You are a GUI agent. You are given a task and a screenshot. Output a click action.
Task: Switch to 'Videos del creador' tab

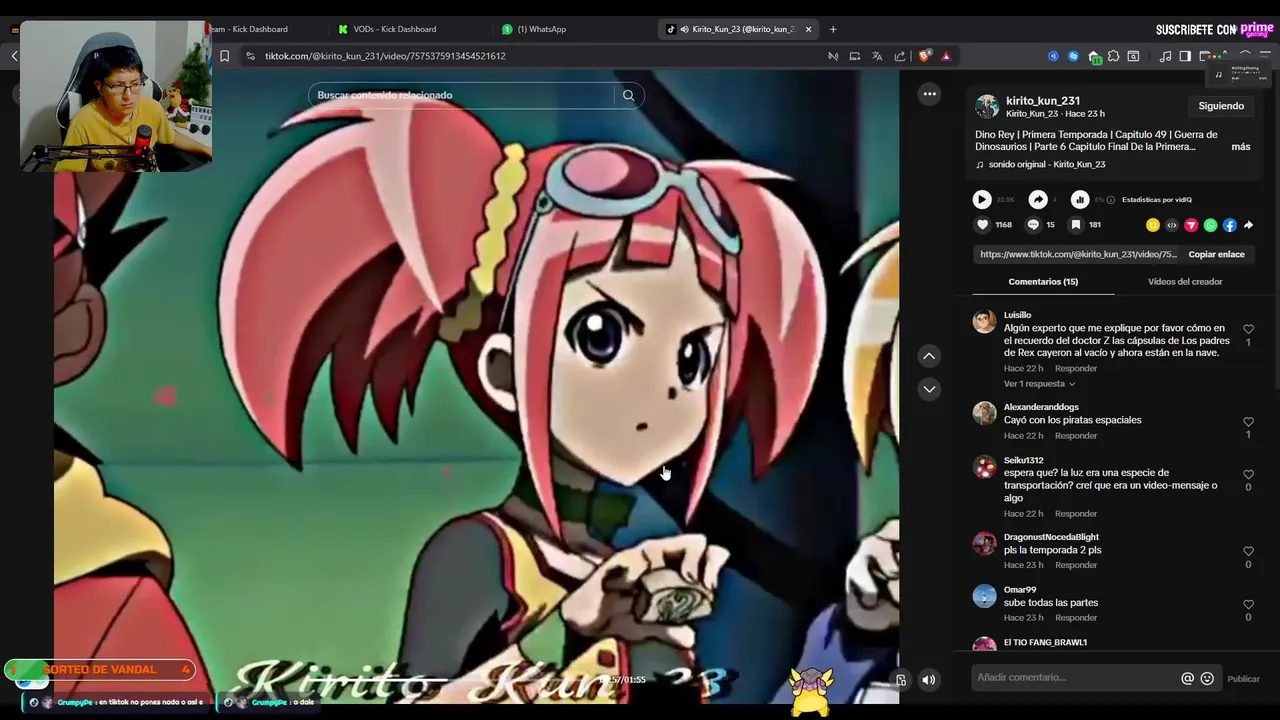(1185, 282)
